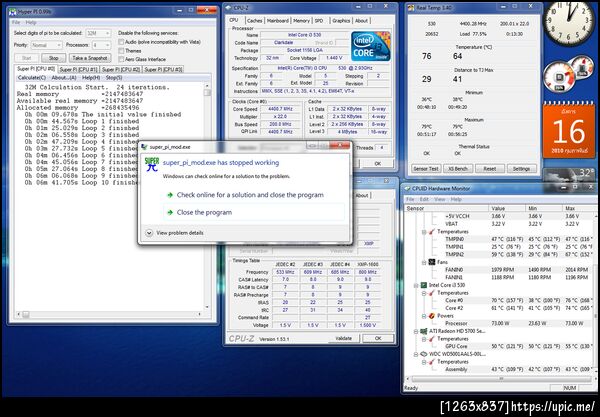Click the Hyper PI title bar icon
600x417 pixels.
(13, 12)
